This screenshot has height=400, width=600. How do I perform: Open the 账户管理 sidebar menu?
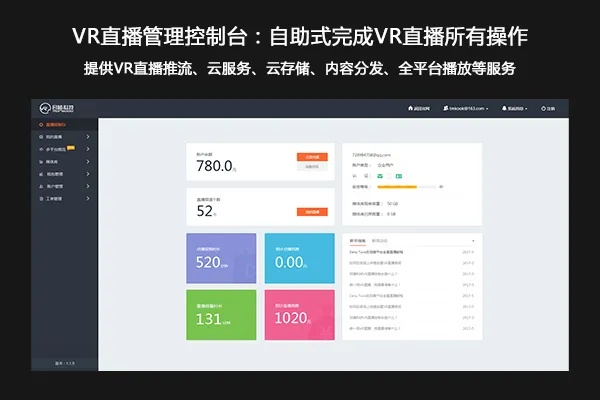pyautogui.click(x=64, y=186)
